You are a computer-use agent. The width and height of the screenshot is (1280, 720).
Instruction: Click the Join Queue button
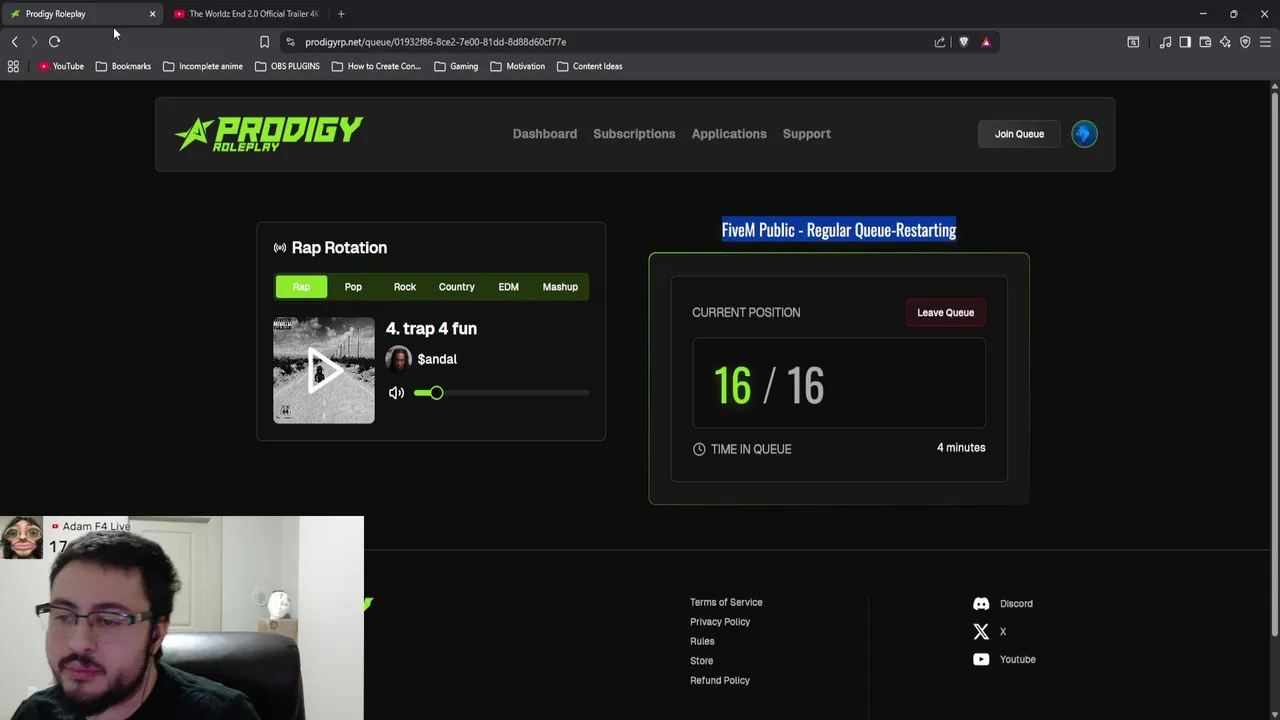(1019, 134)
